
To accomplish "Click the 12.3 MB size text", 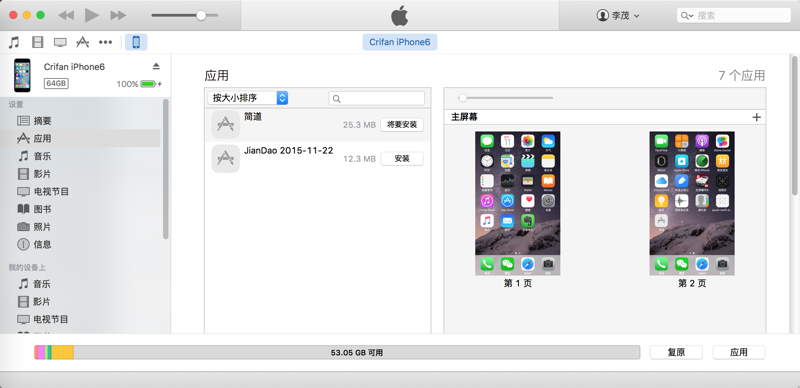I will (x=359, y=159).
